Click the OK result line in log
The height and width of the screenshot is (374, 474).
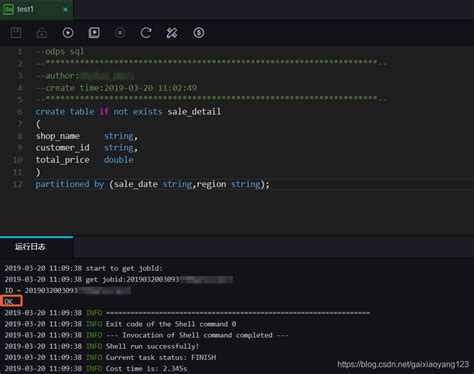click(11, 301)
